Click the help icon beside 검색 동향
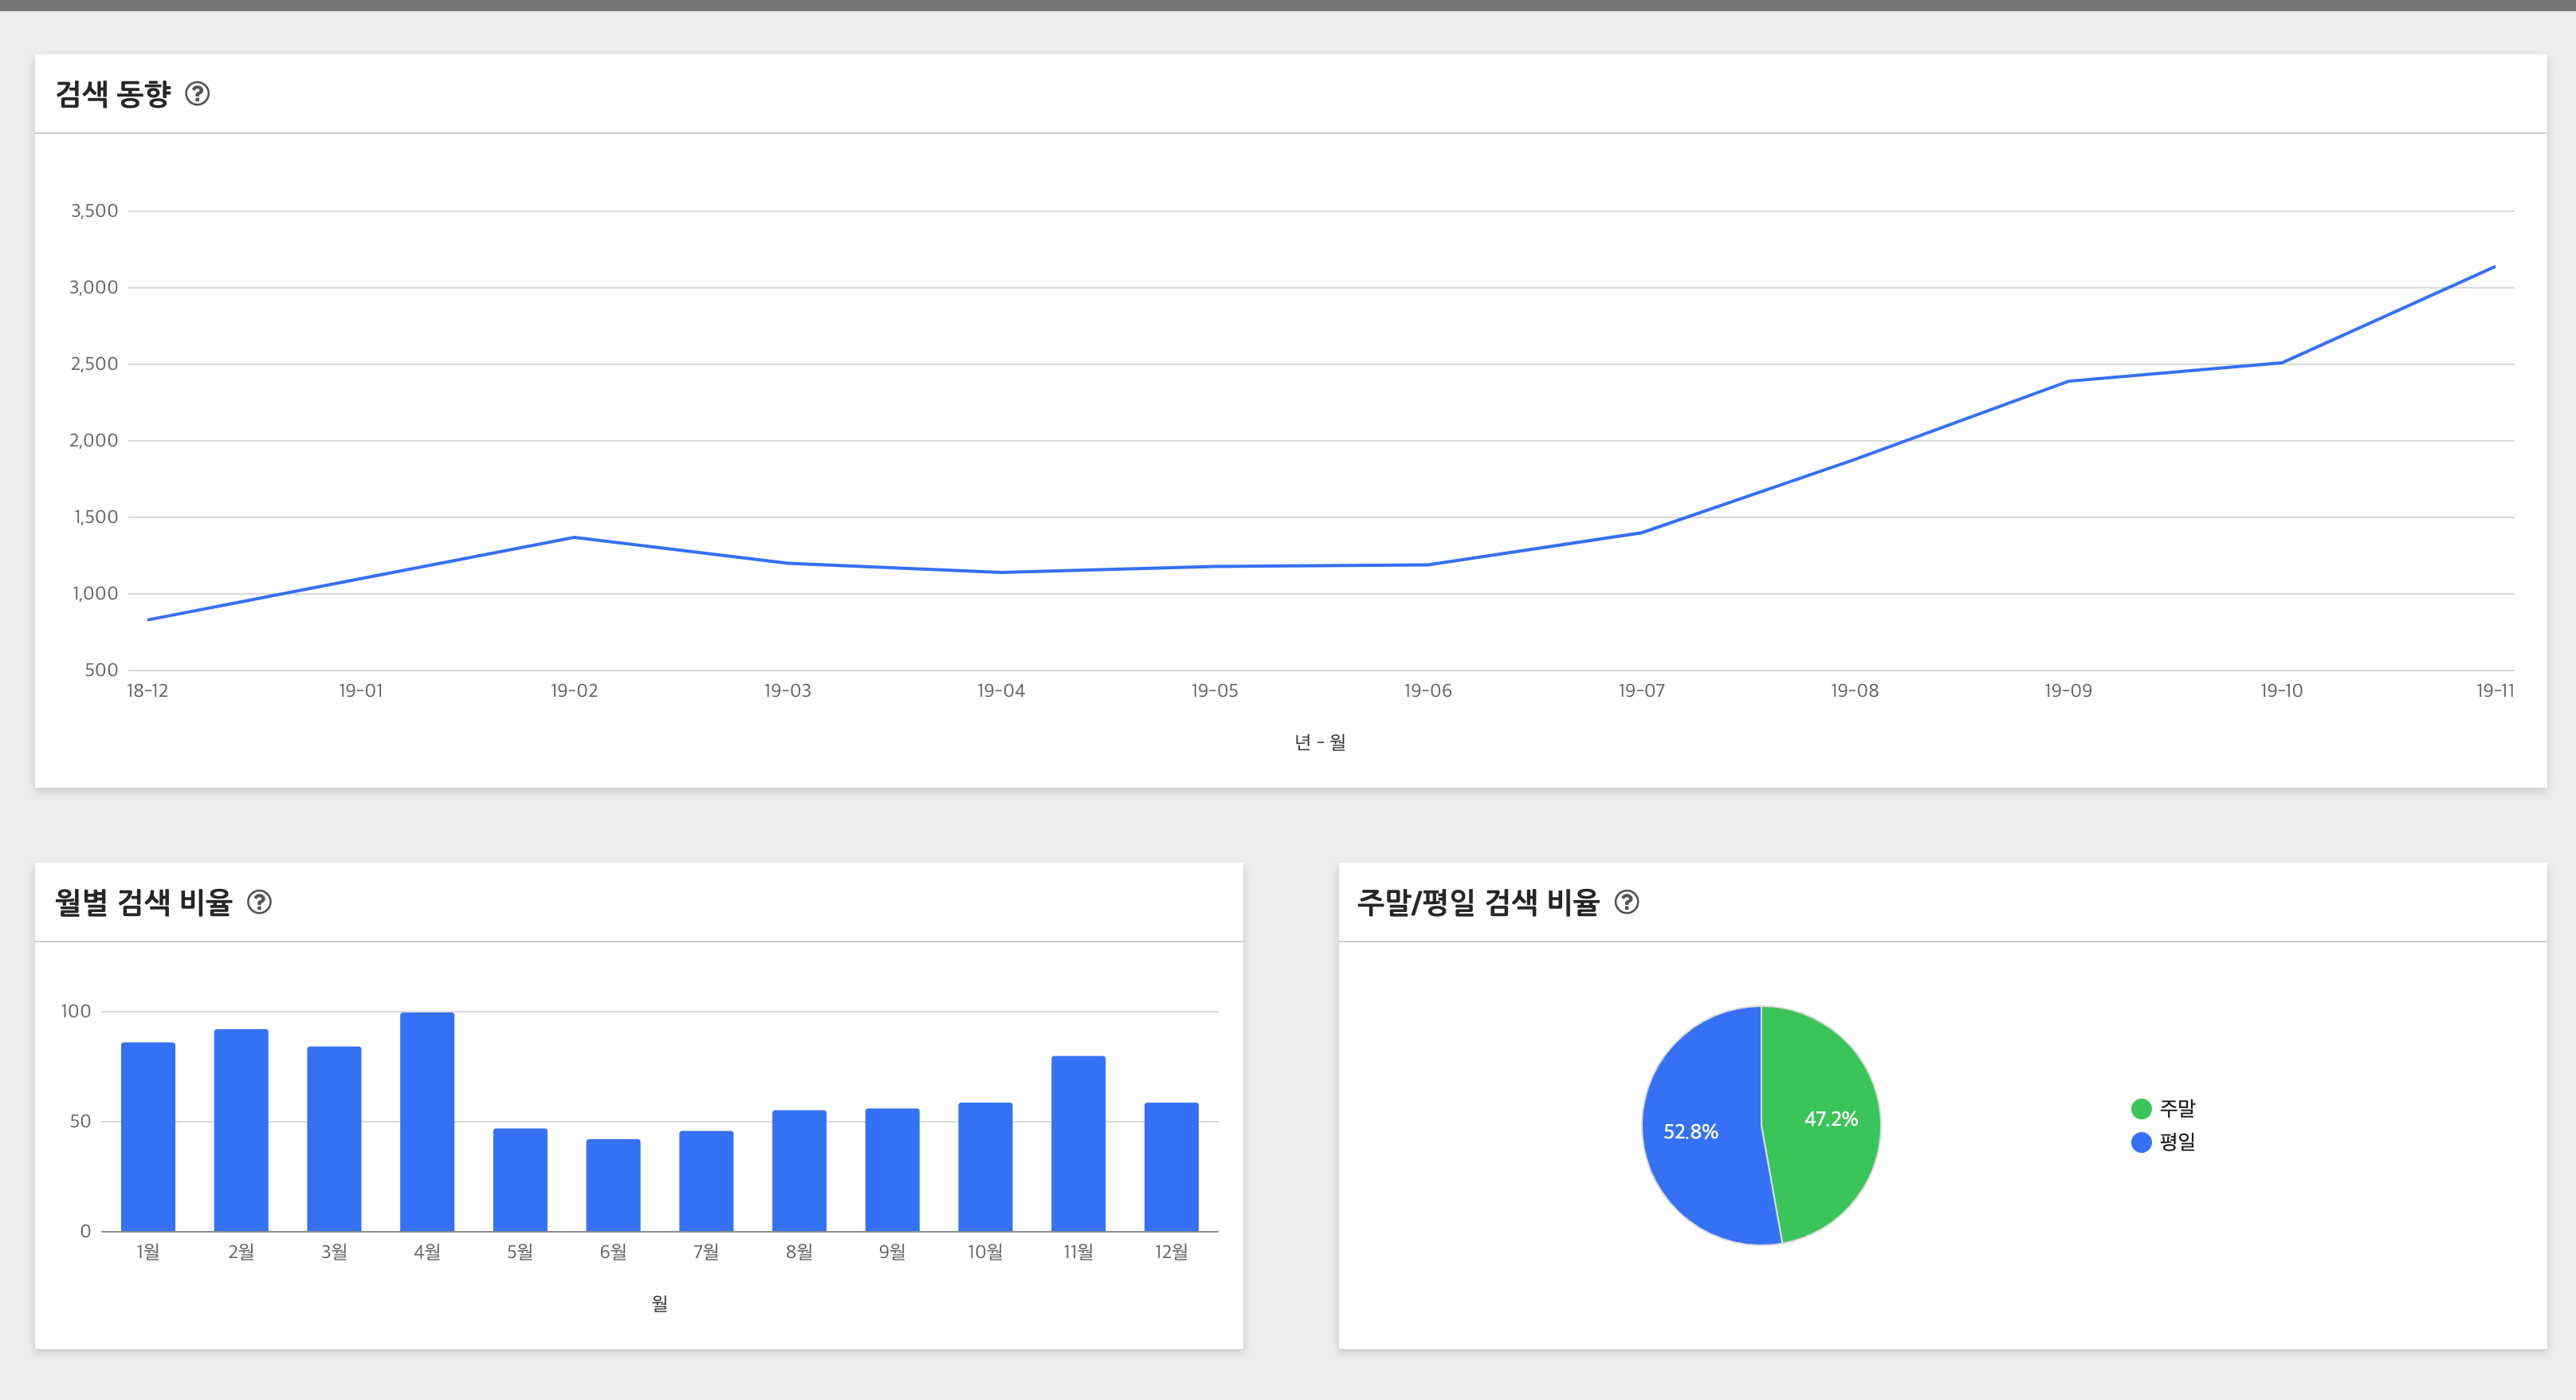The height and width of the screenshot is (1400, 2576). pyautogui.click(x=197, y=93)
